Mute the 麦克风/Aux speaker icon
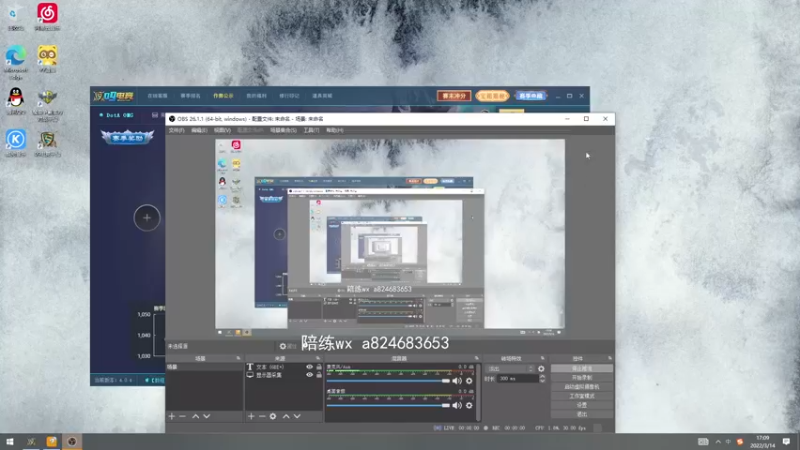This screenshot has width=800, height=450. pos(457,381)
